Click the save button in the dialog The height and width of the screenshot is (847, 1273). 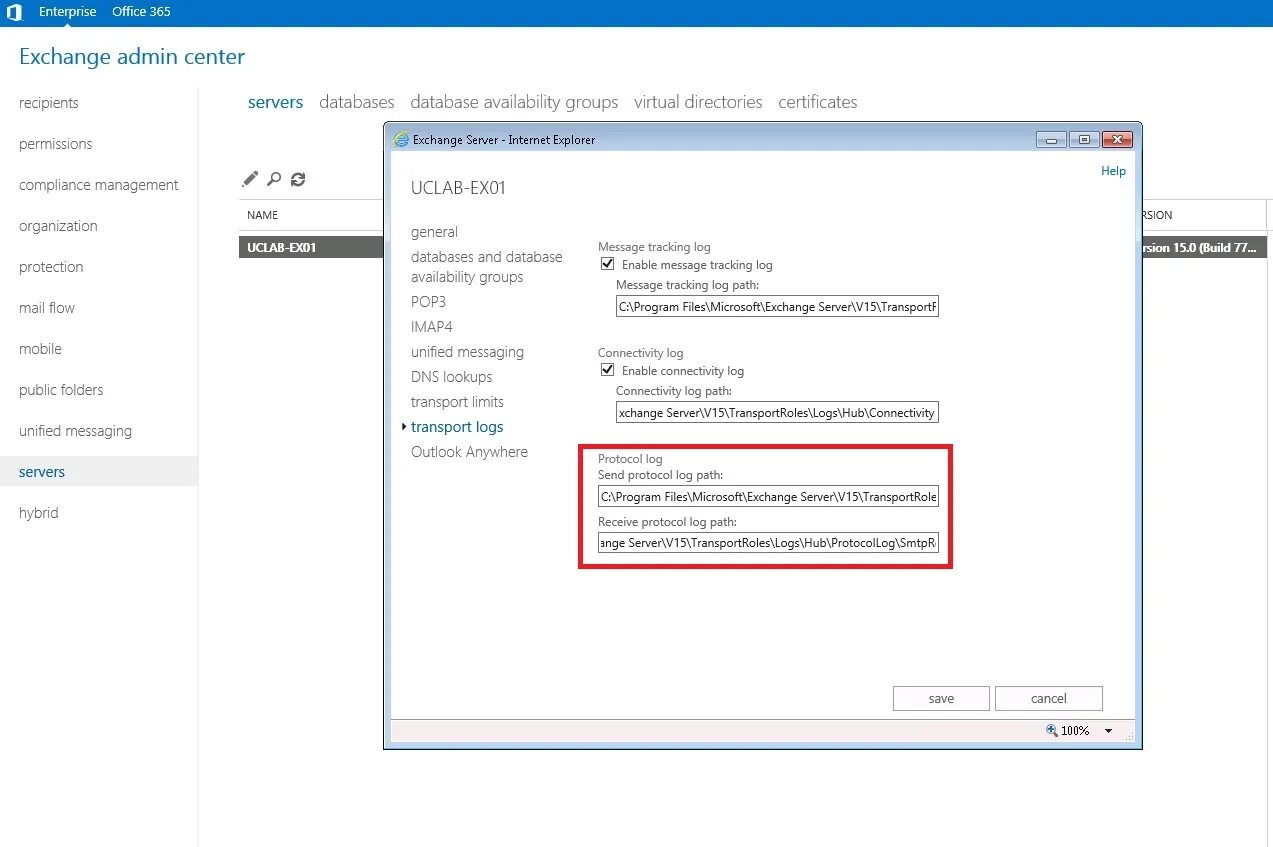[x=941, y=698]
